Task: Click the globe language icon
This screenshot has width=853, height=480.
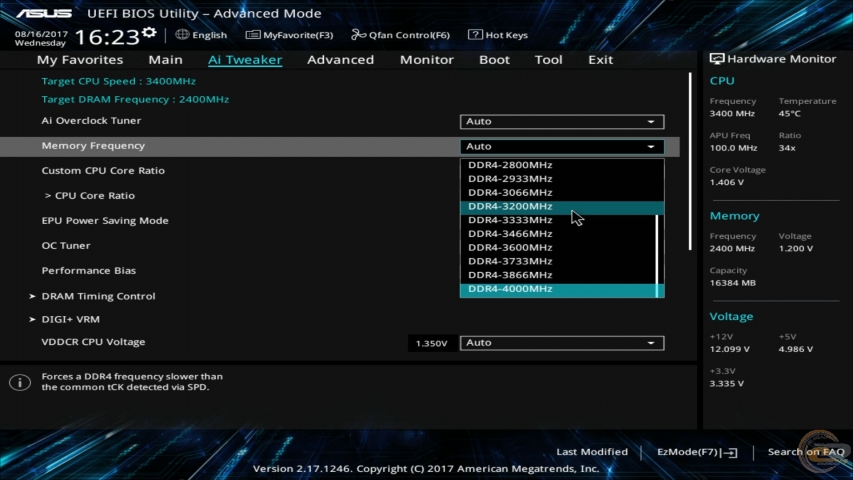Action: 182,34
